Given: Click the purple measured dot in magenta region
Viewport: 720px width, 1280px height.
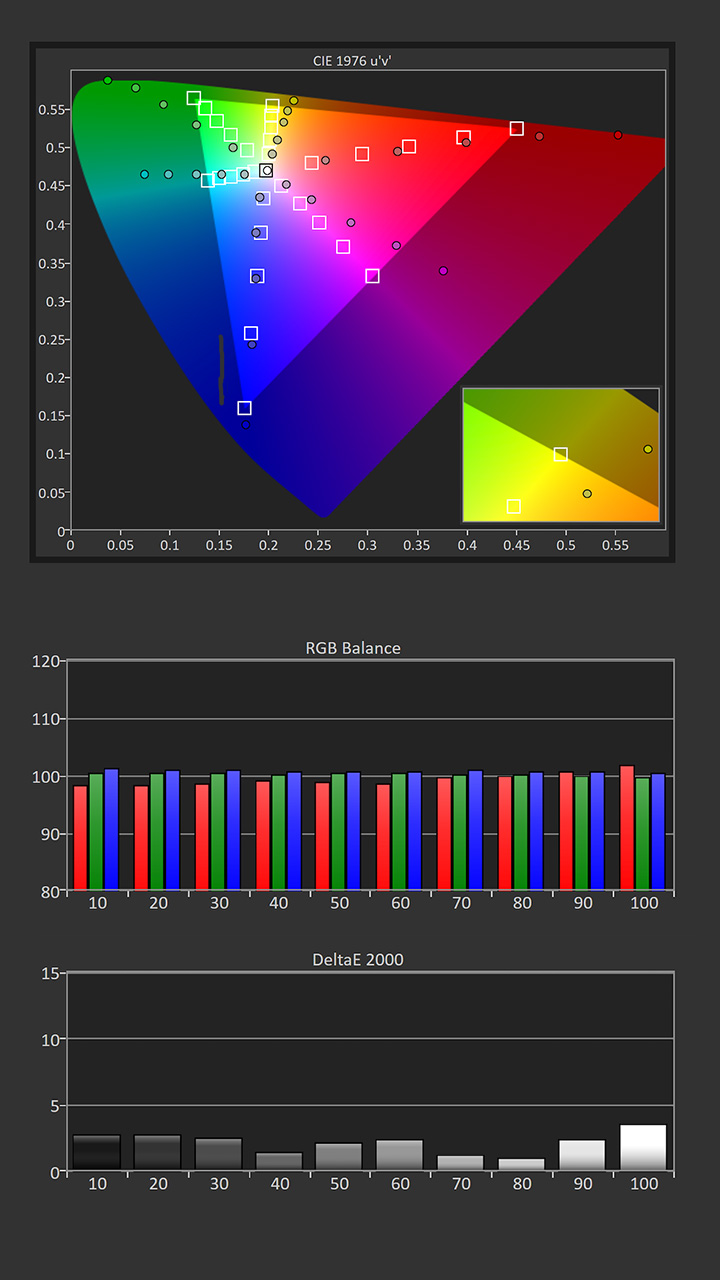Looking at the screenshot, I should 443,271.
